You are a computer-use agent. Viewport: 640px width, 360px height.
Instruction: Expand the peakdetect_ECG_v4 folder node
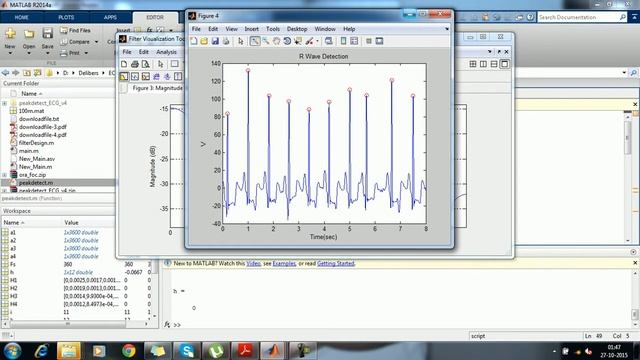coord(4,103)
